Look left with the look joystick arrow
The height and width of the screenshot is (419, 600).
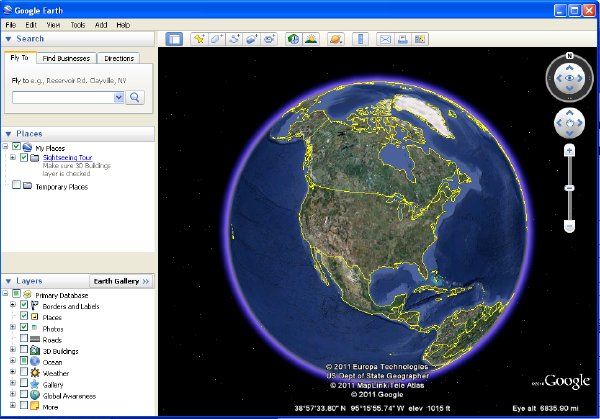pyautogui.click(x=559, y=78)
